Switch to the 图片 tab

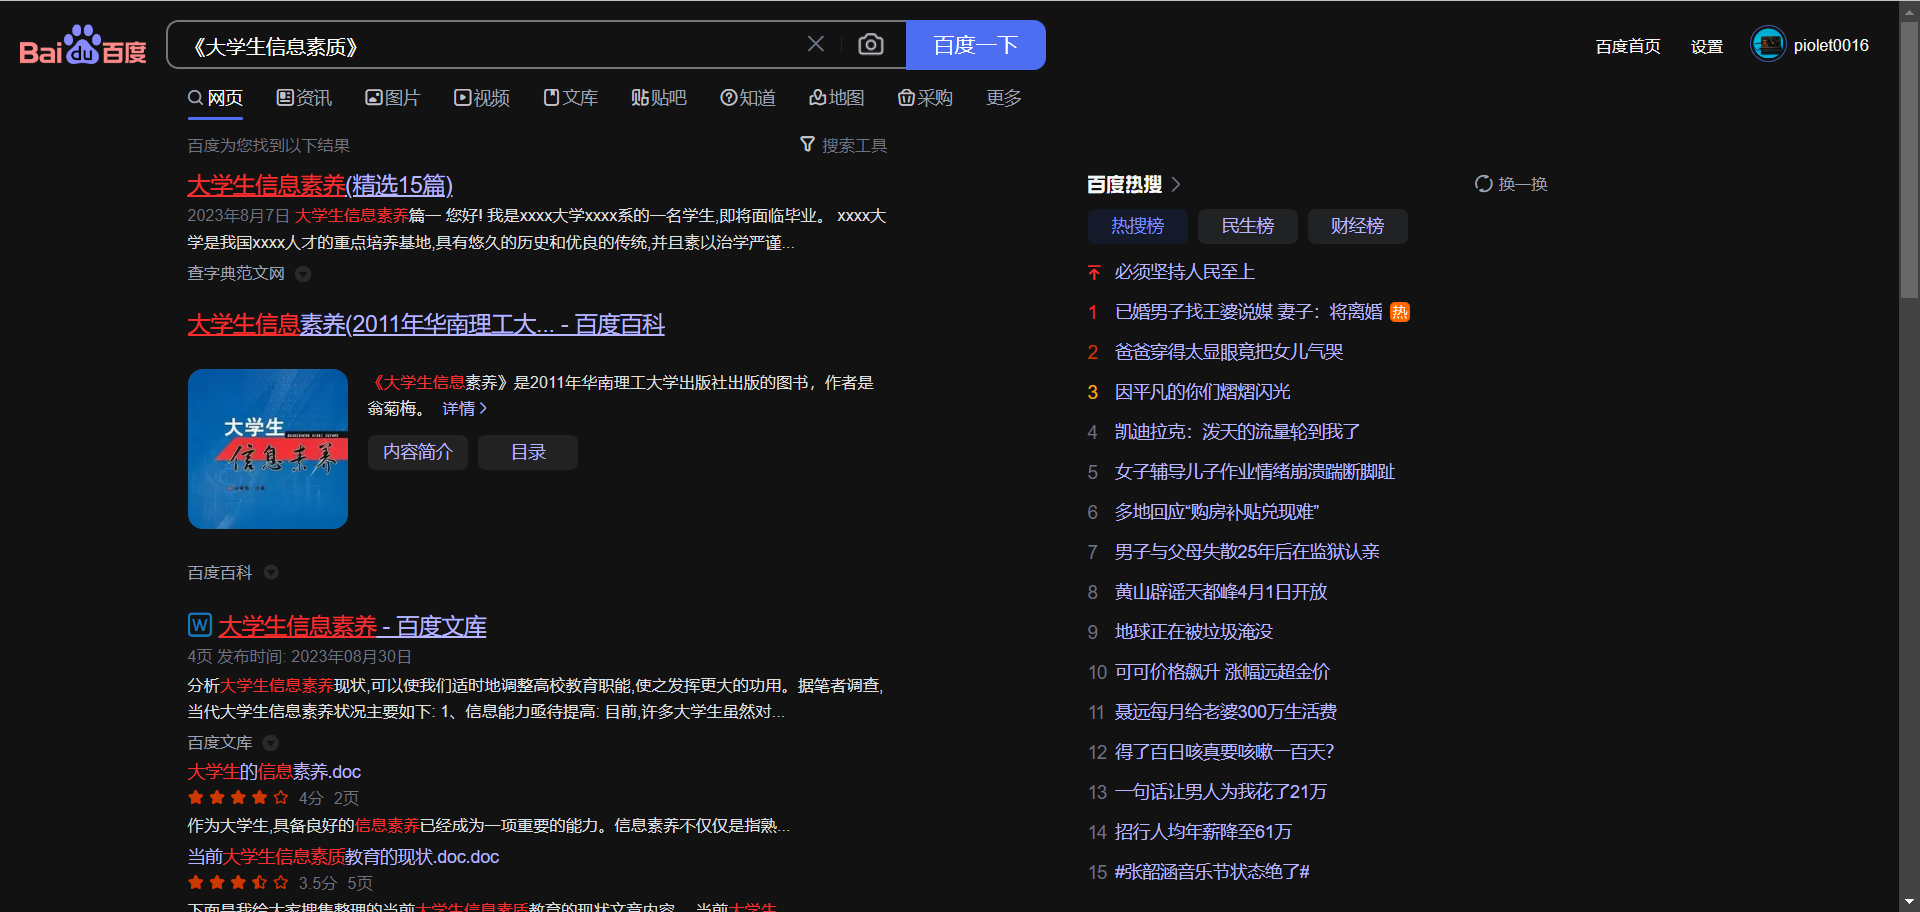click(x=392, y=98)
